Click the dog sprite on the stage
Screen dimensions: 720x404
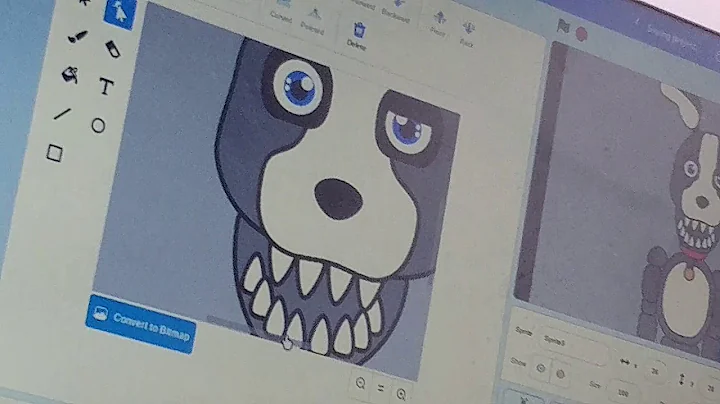(687, 220)
